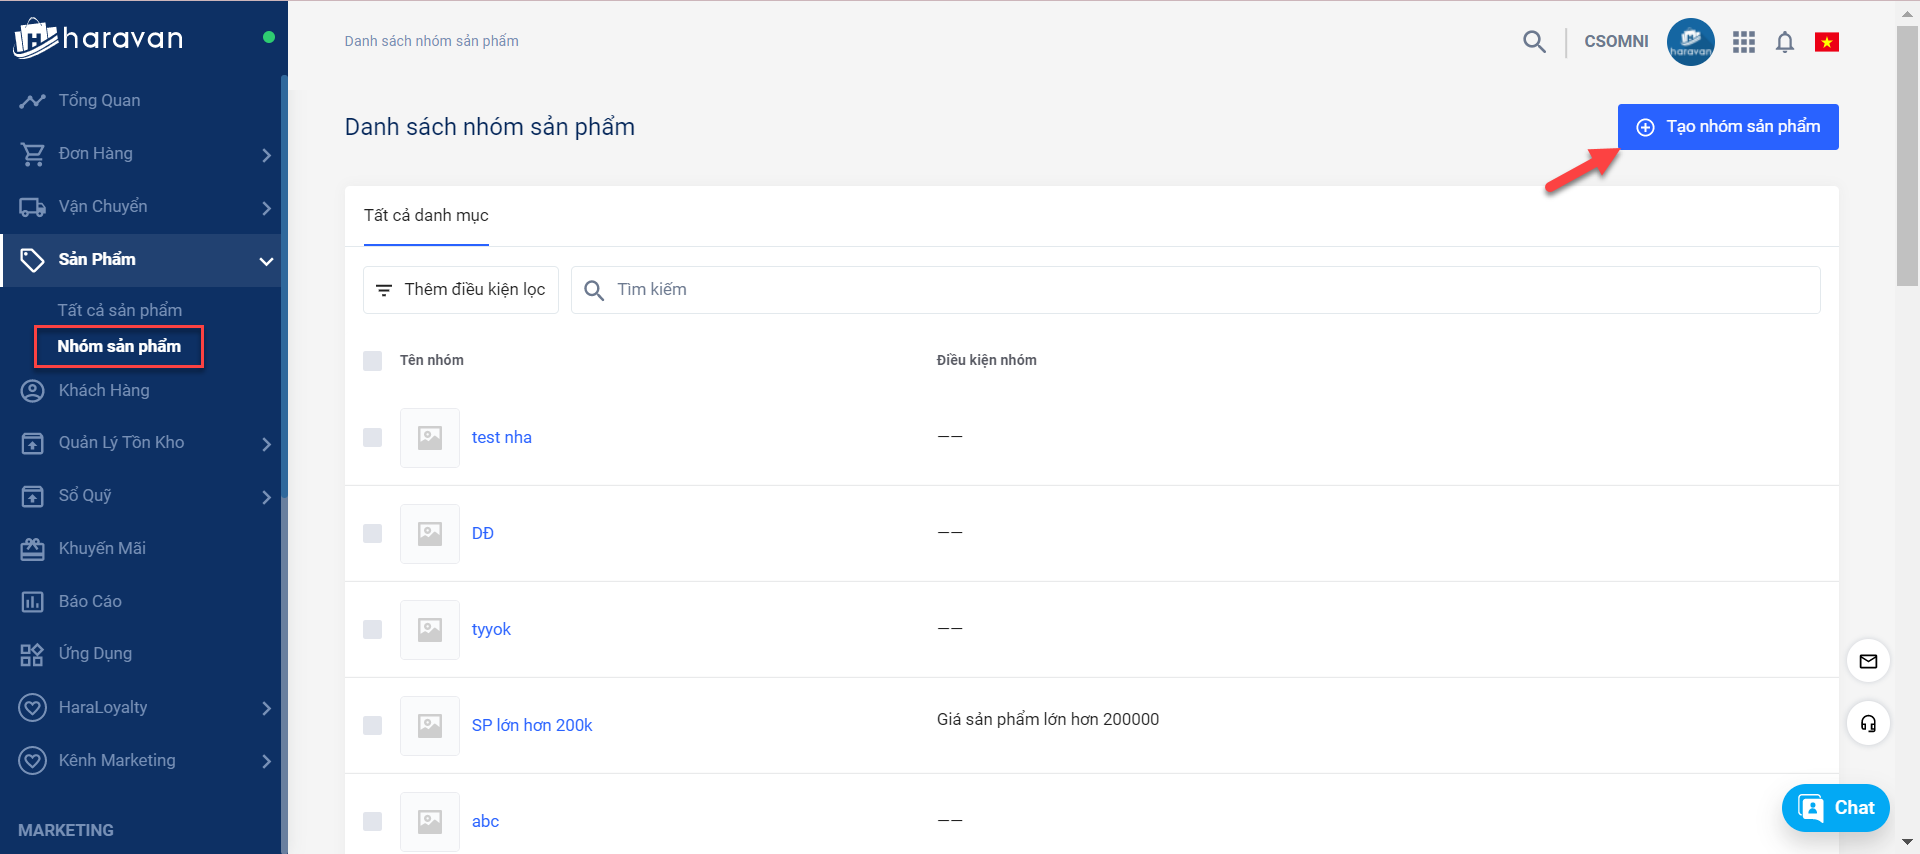The width and height of the screenshot is (1920, 854).
Task: Click the Haravan account avatar
Action: [1690, 42]
